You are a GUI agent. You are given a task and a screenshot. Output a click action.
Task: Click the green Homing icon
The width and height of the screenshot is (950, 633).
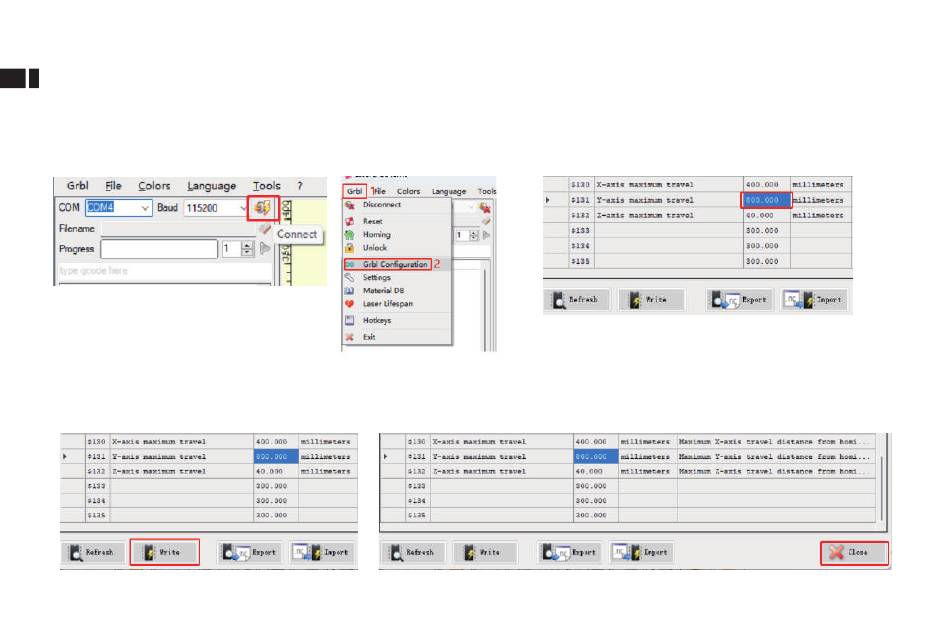click(x=350, y=234)
